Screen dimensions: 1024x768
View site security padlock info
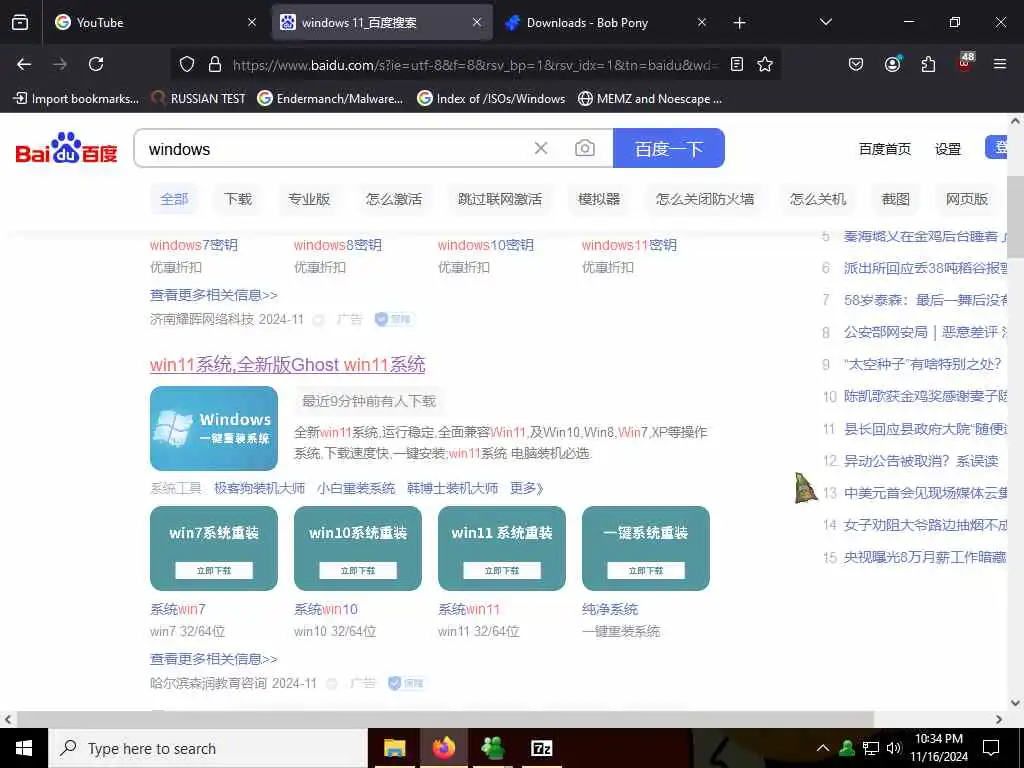[215, 64]
